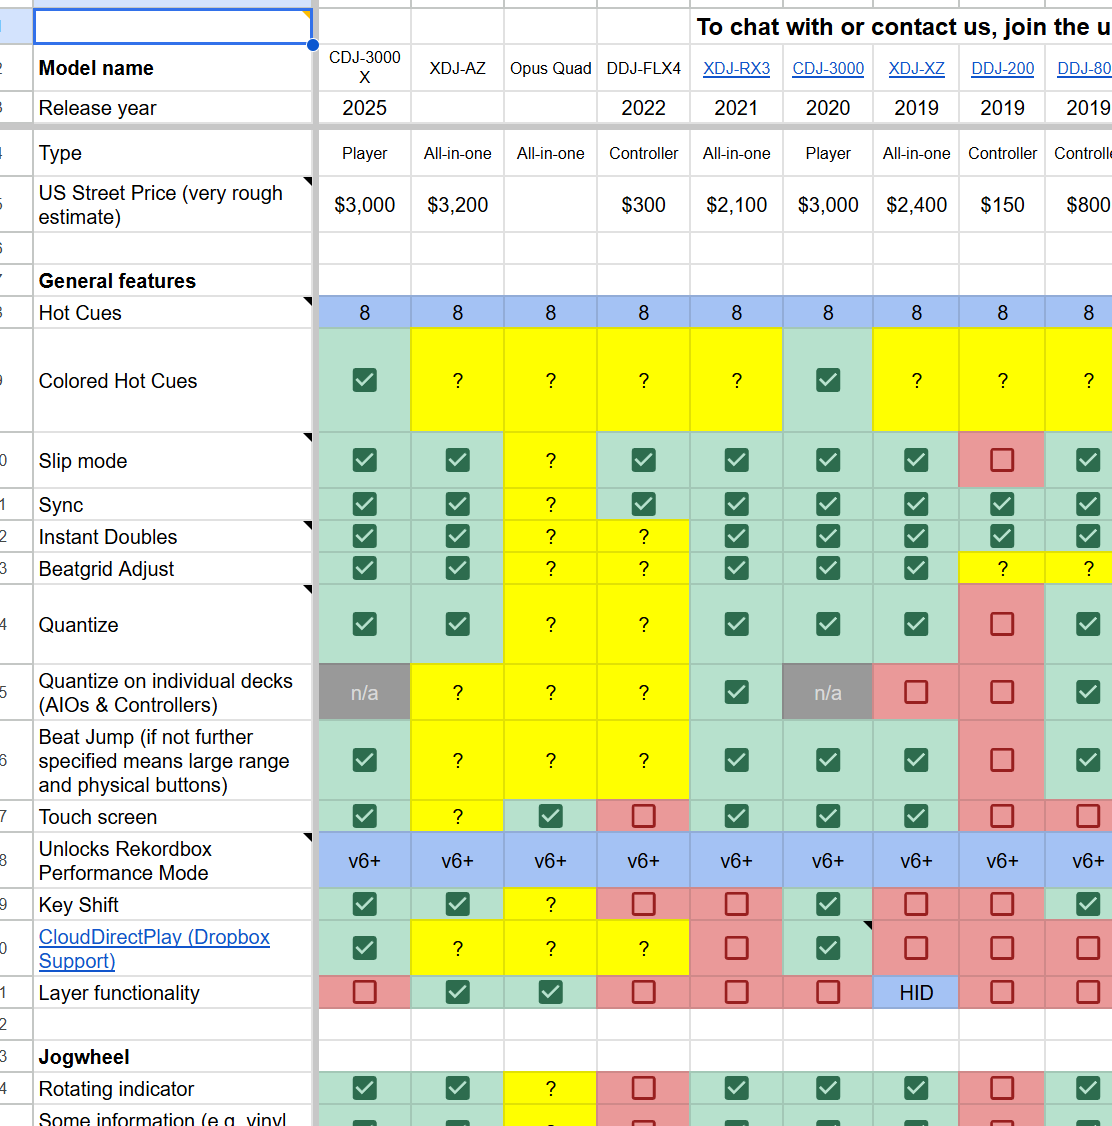
Task: Select the General features heading cell
Action: 172,280
